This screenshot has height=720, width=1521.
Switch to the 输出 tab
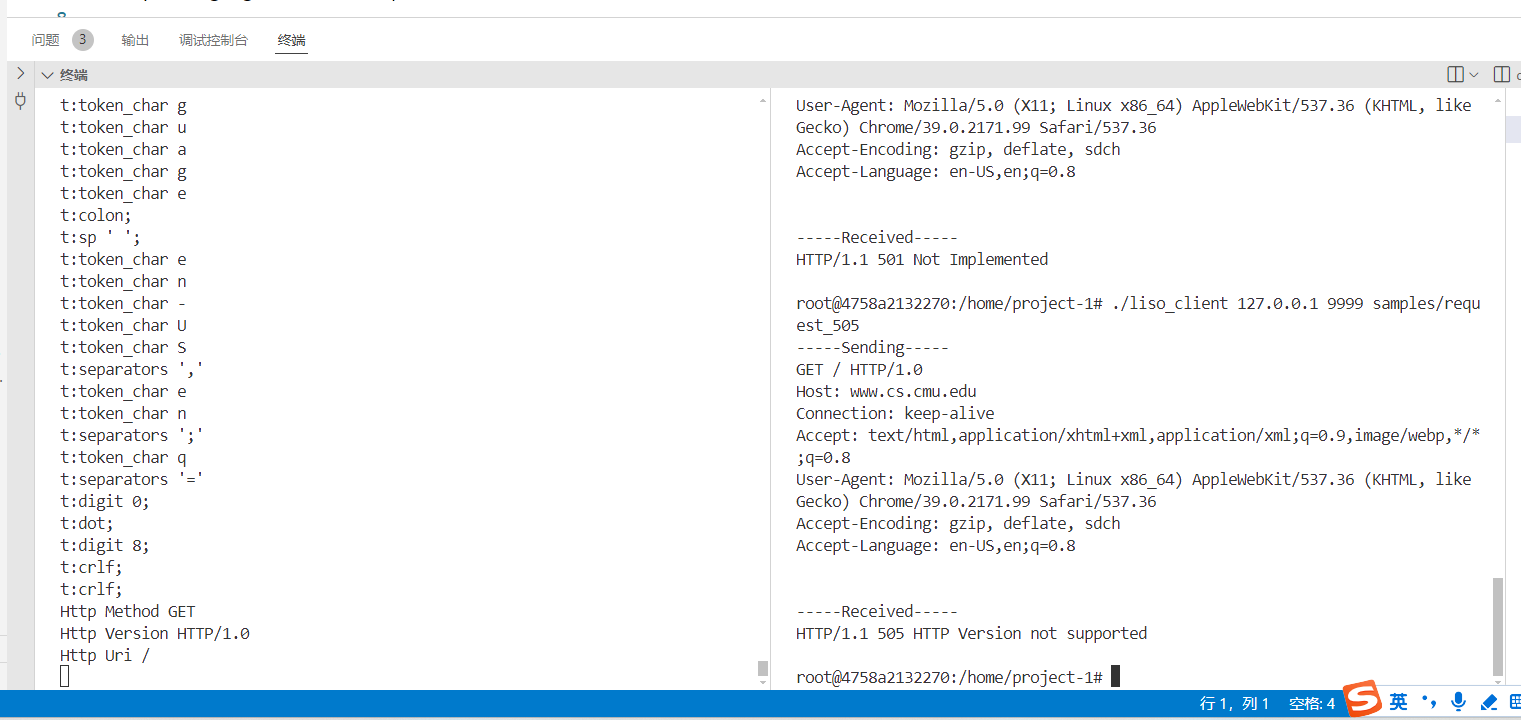135,40
